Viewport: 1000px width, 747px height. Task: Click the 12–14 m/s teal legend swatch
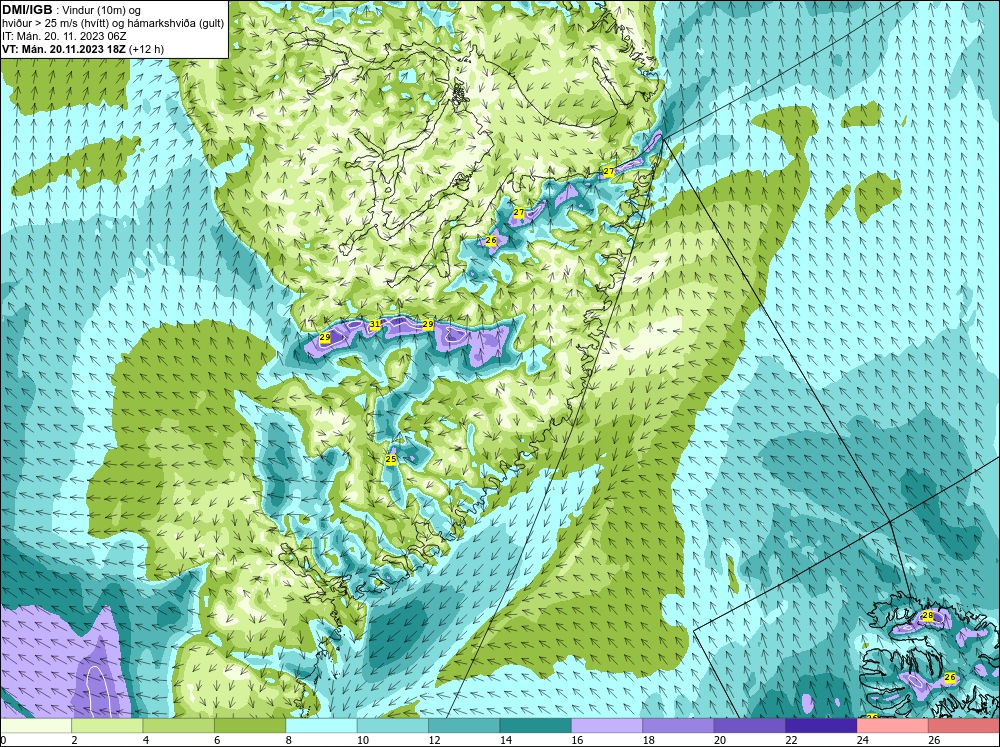pos(464,726)
